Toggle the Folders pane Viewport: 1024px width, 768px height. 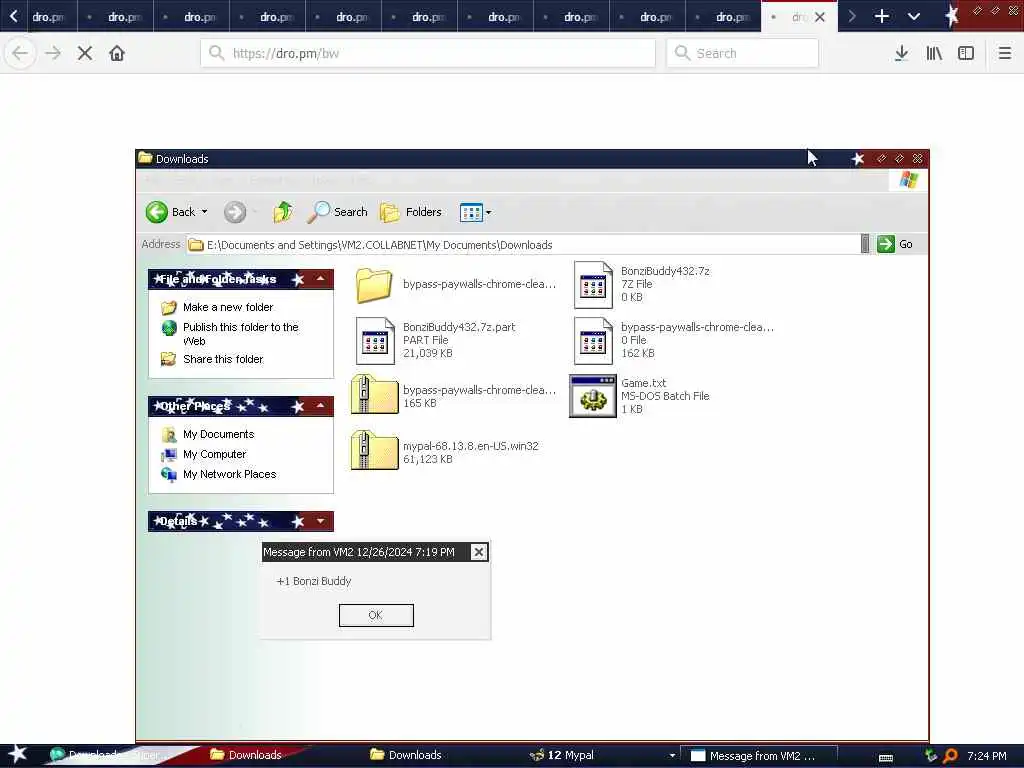coord(411,212)
